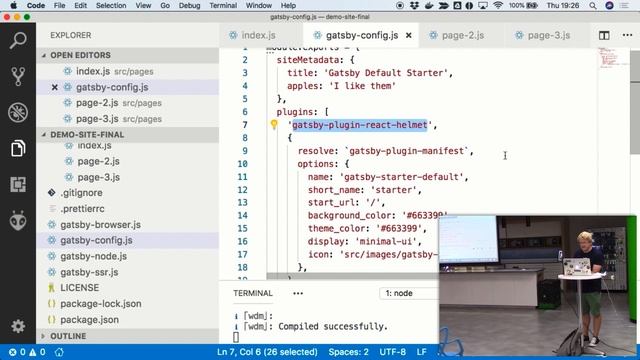Open the Debug menu
Screen dimensions: 640x360
189,5
